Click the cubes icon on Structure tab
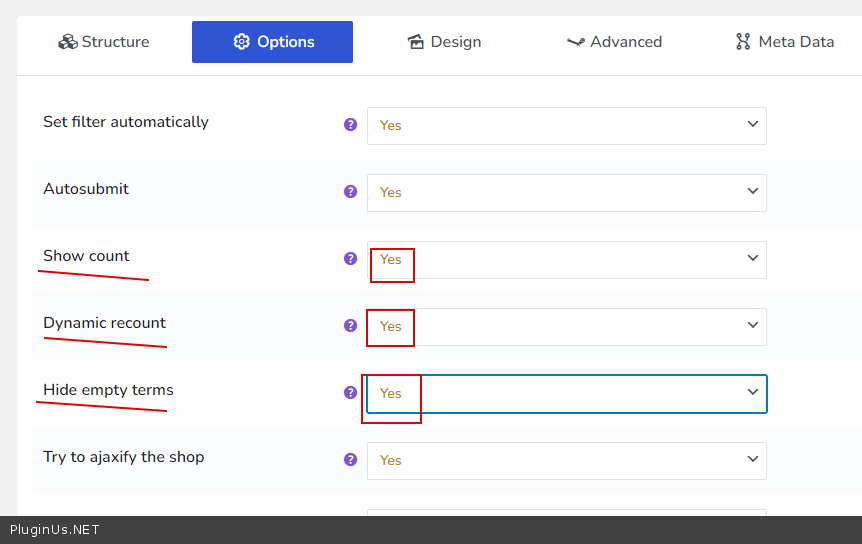 click(67, 42)
